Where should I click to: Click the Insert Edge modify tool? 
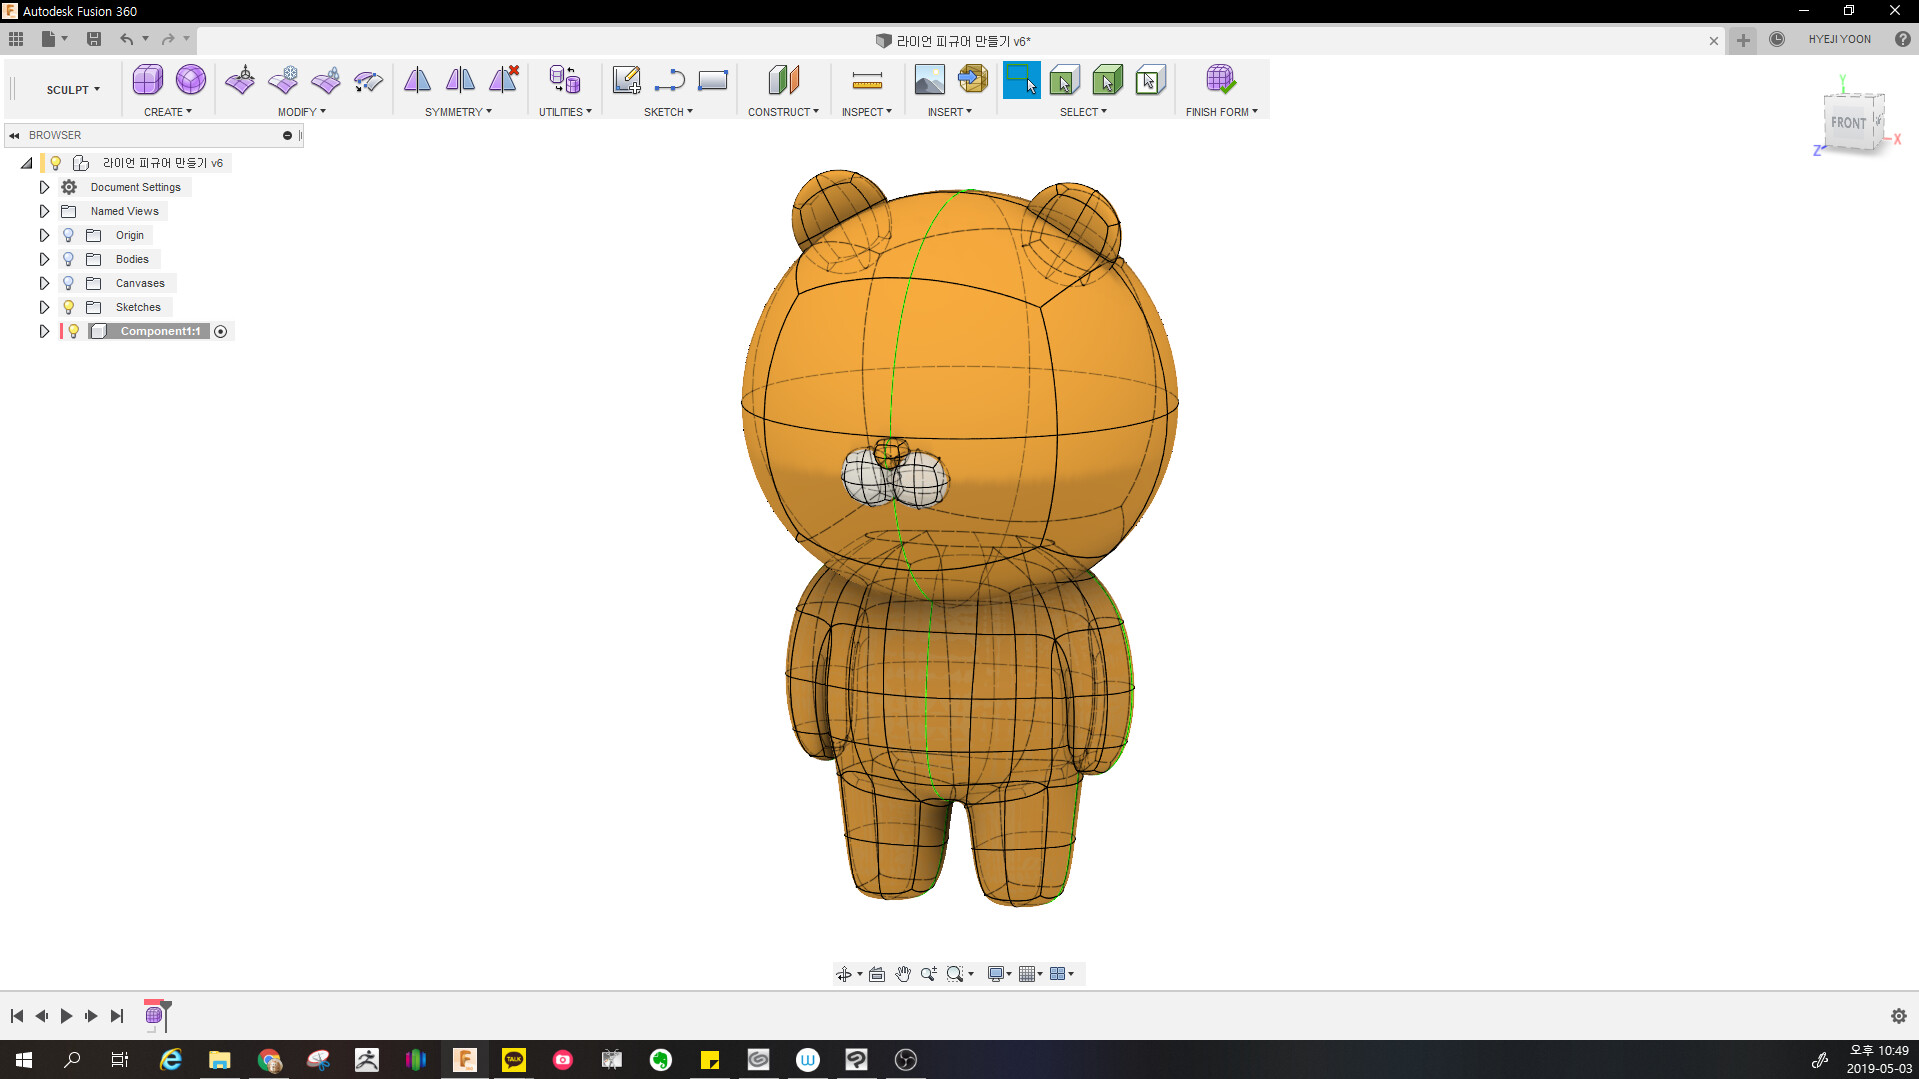[x=283, y=80]
